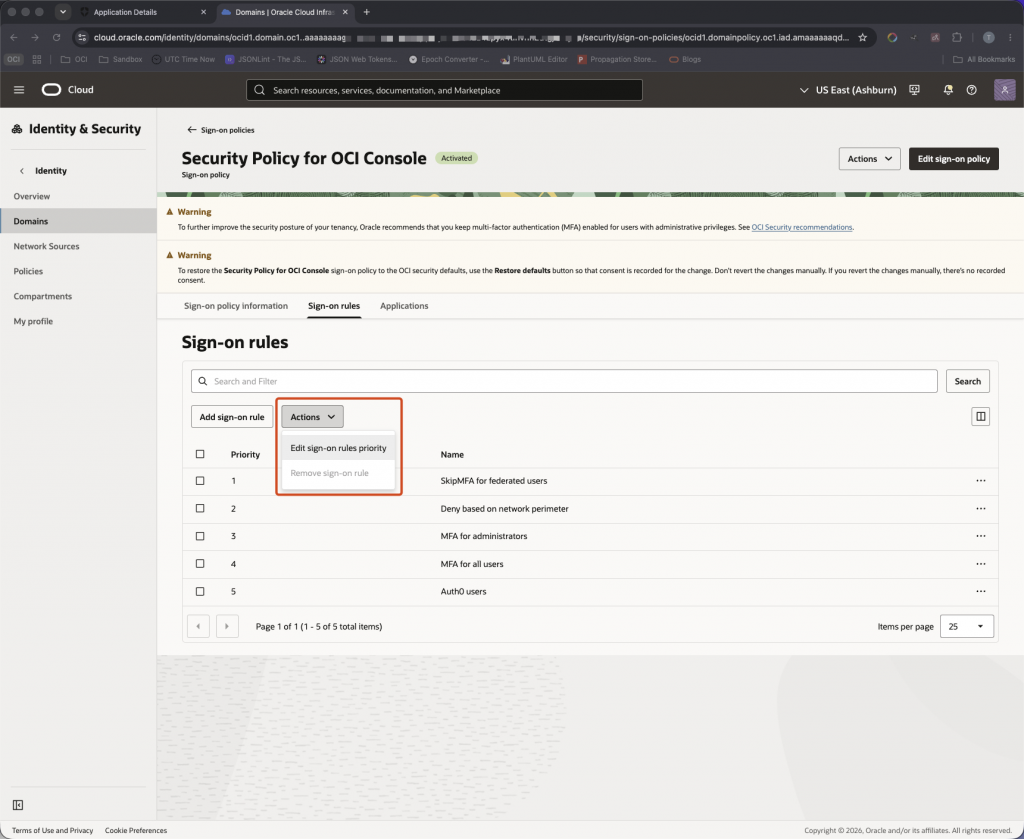Open the hamburger navigation menu
The width and height of the screenshot is (1024, 839).
tap(19, 89)
